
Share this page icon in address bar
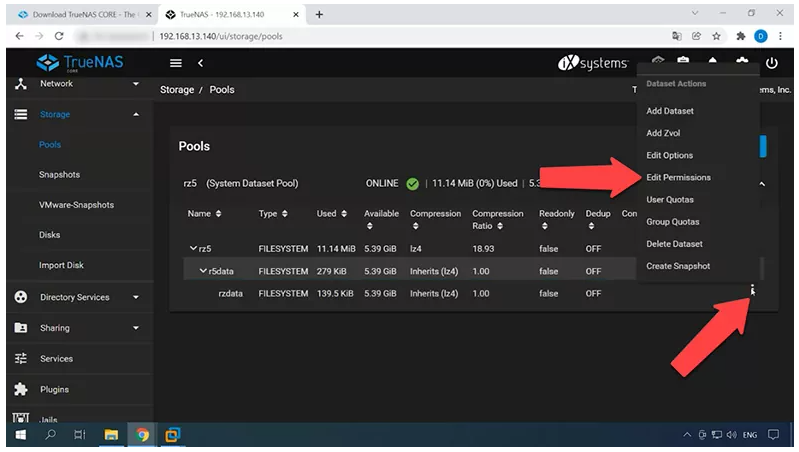point(697,36)
